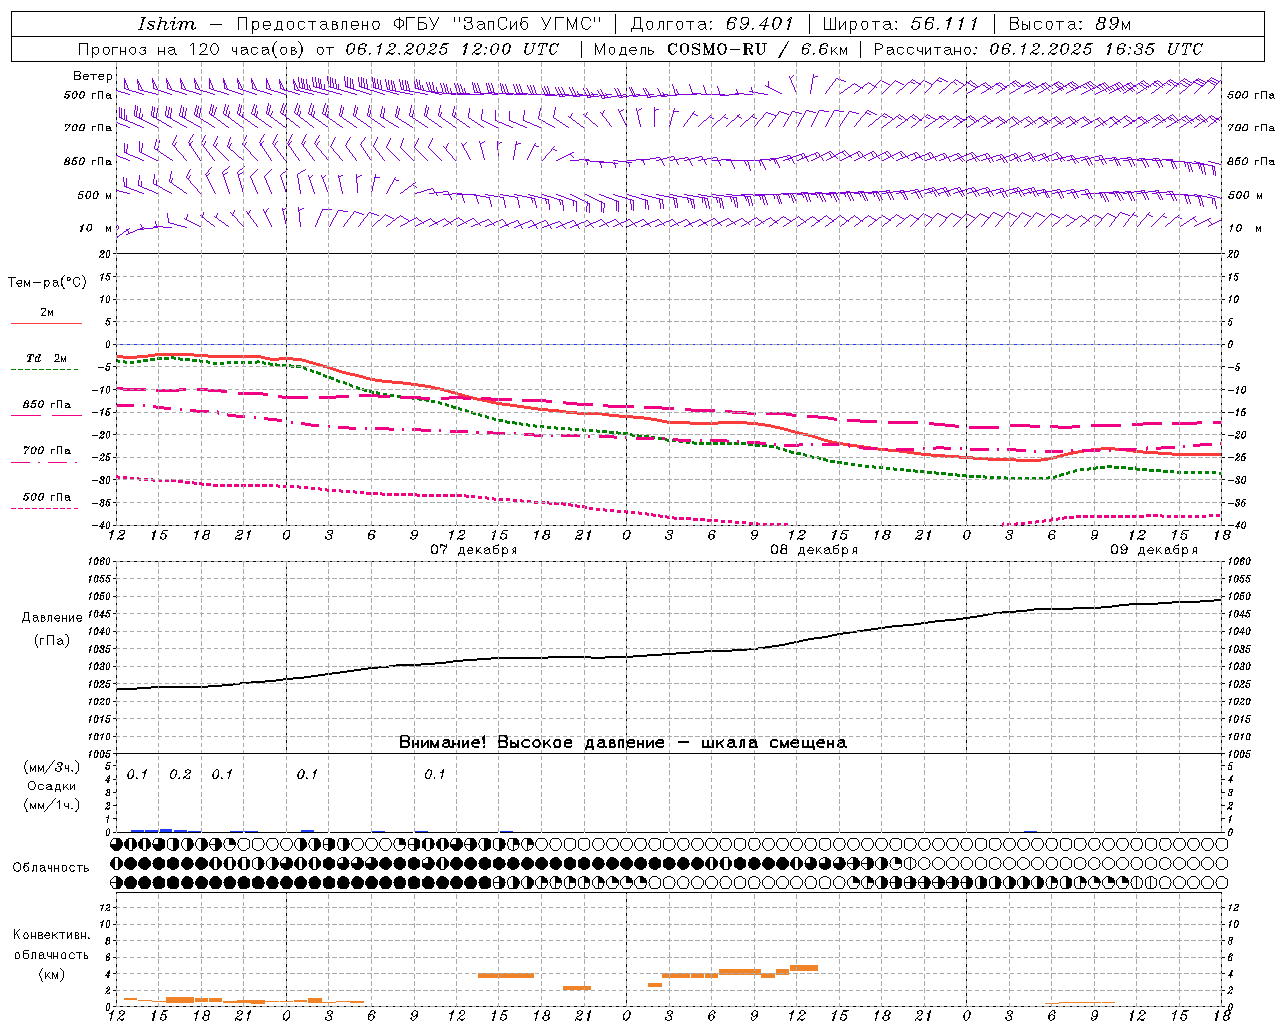Click the "500 гПа" temperature legend entry
Image resolution: width=1280 pixels, height=1024 pixels.
pos(47,497)
